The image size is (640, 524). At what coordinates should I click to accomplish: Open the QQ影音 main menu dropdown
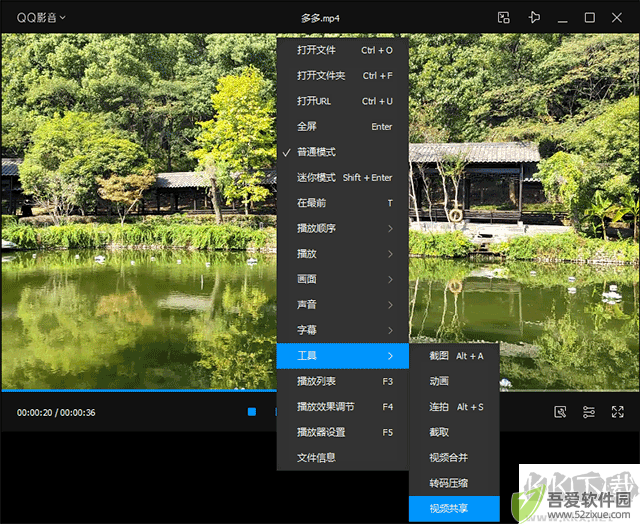[x=41, y=18]
